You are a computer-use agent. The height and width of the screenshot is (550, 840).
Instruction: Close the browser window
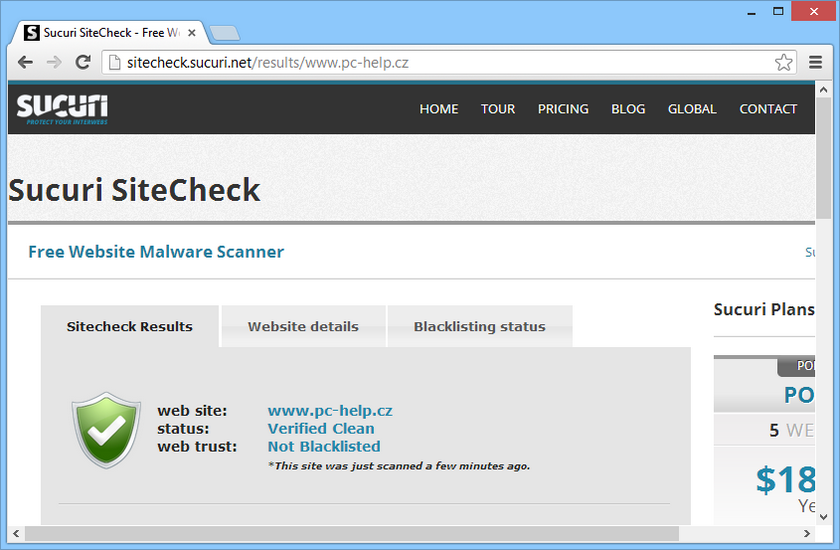click(814, 11)
